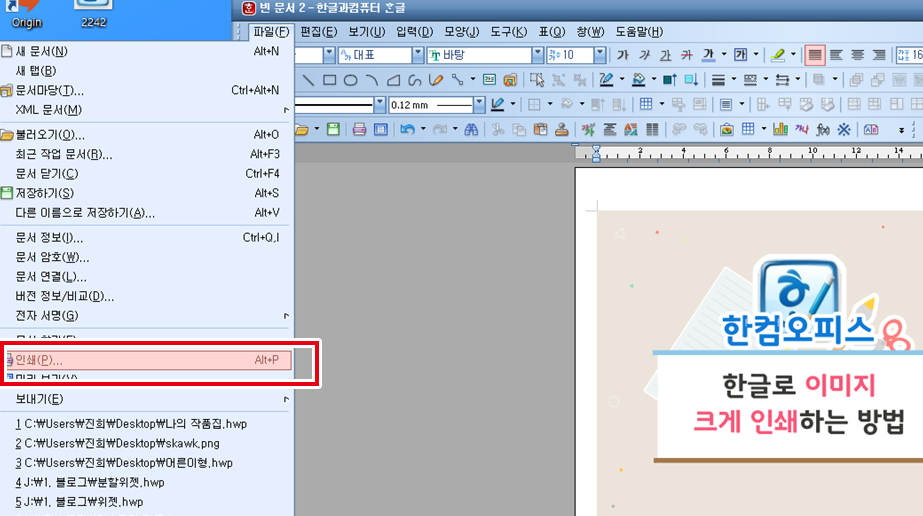
Task: Click the multi-column layout icon
Action: pos(652,129)
